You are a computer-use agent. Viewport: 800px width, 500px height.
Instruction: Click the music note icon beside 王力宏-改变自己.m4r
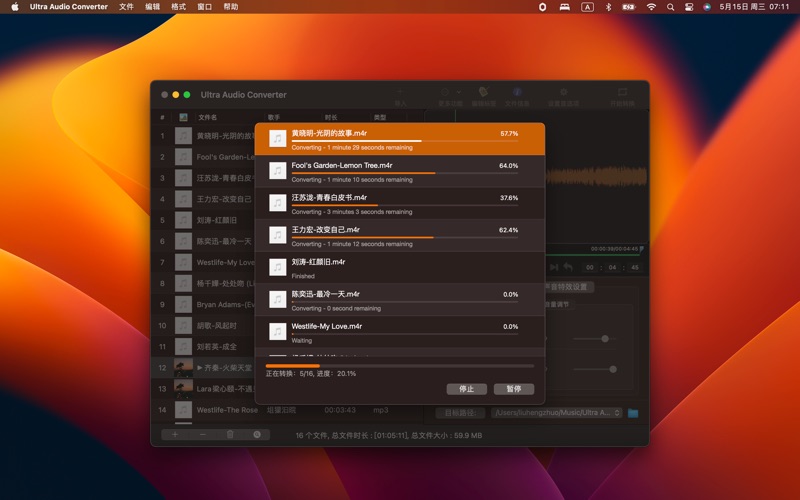[x=278, y=235]
